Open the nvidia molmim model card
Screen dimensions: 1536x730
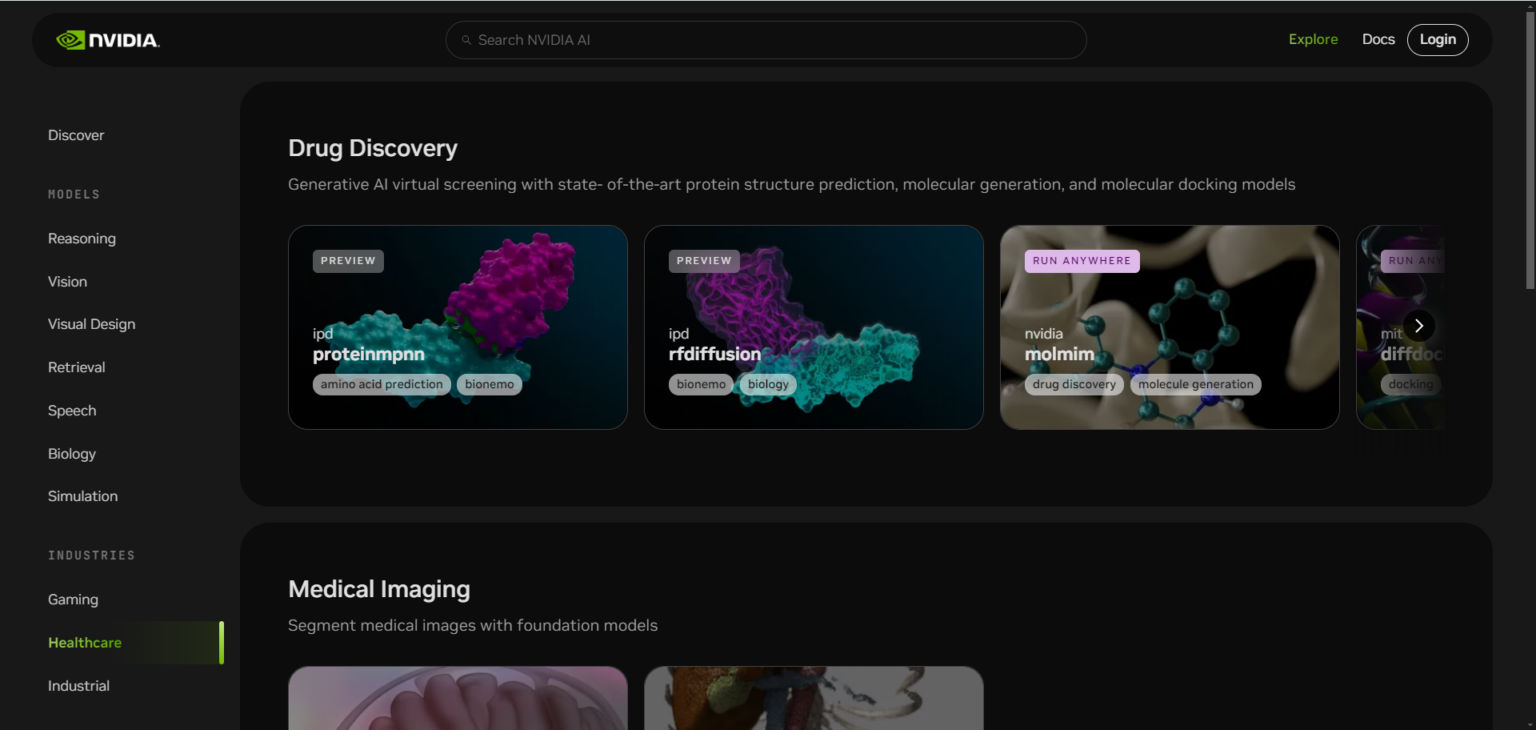coord(1170,327)
